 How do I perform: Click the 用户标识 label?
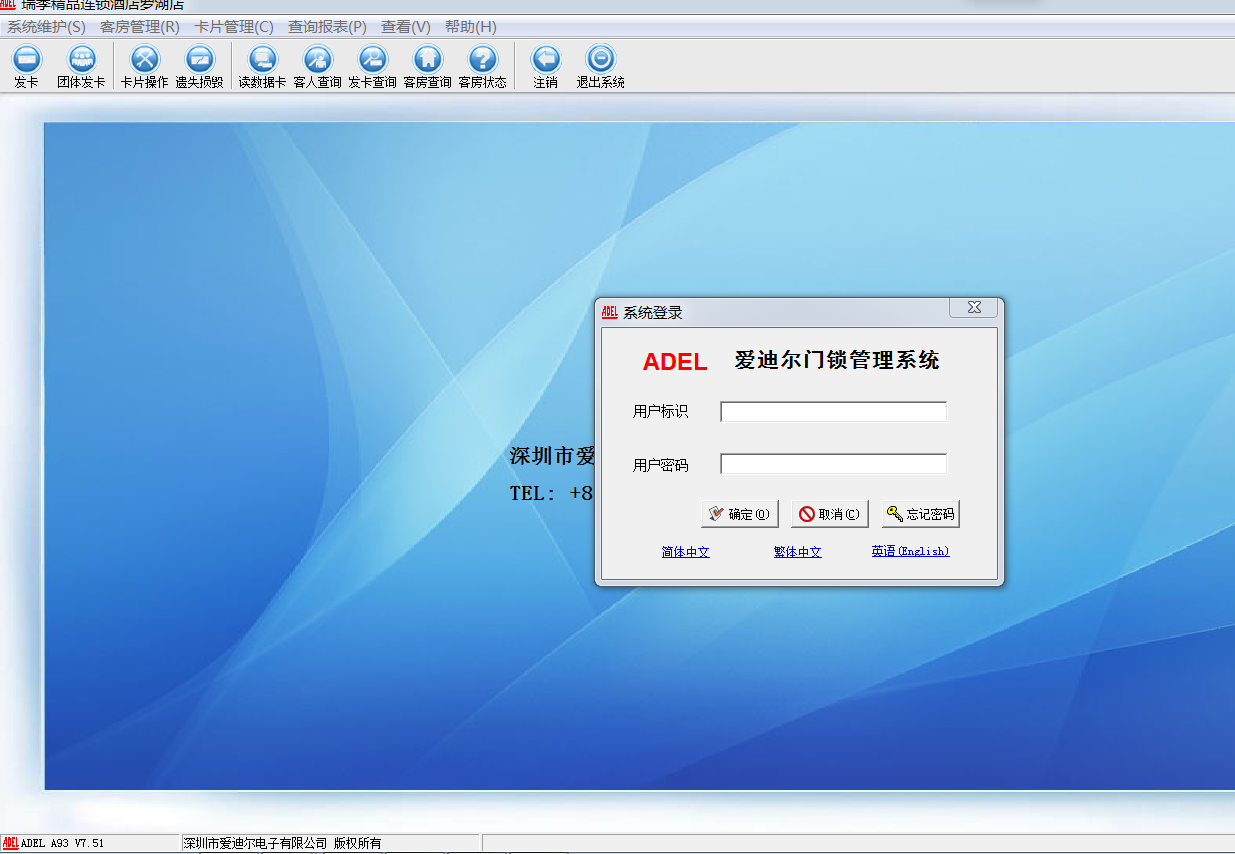pyautogui.click(x=661, y=412)
